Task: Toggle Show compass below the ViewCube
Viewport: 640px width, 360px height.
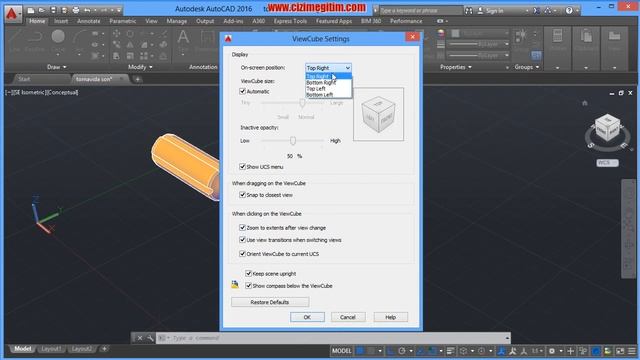Action: click(248, 285)
